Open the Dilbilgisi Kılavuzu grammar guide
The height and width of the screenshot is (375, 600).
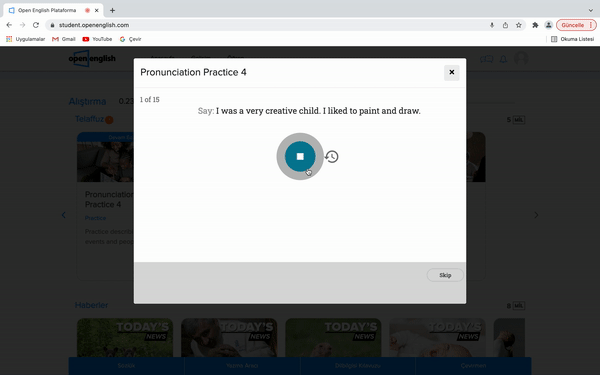pos(358,366)
